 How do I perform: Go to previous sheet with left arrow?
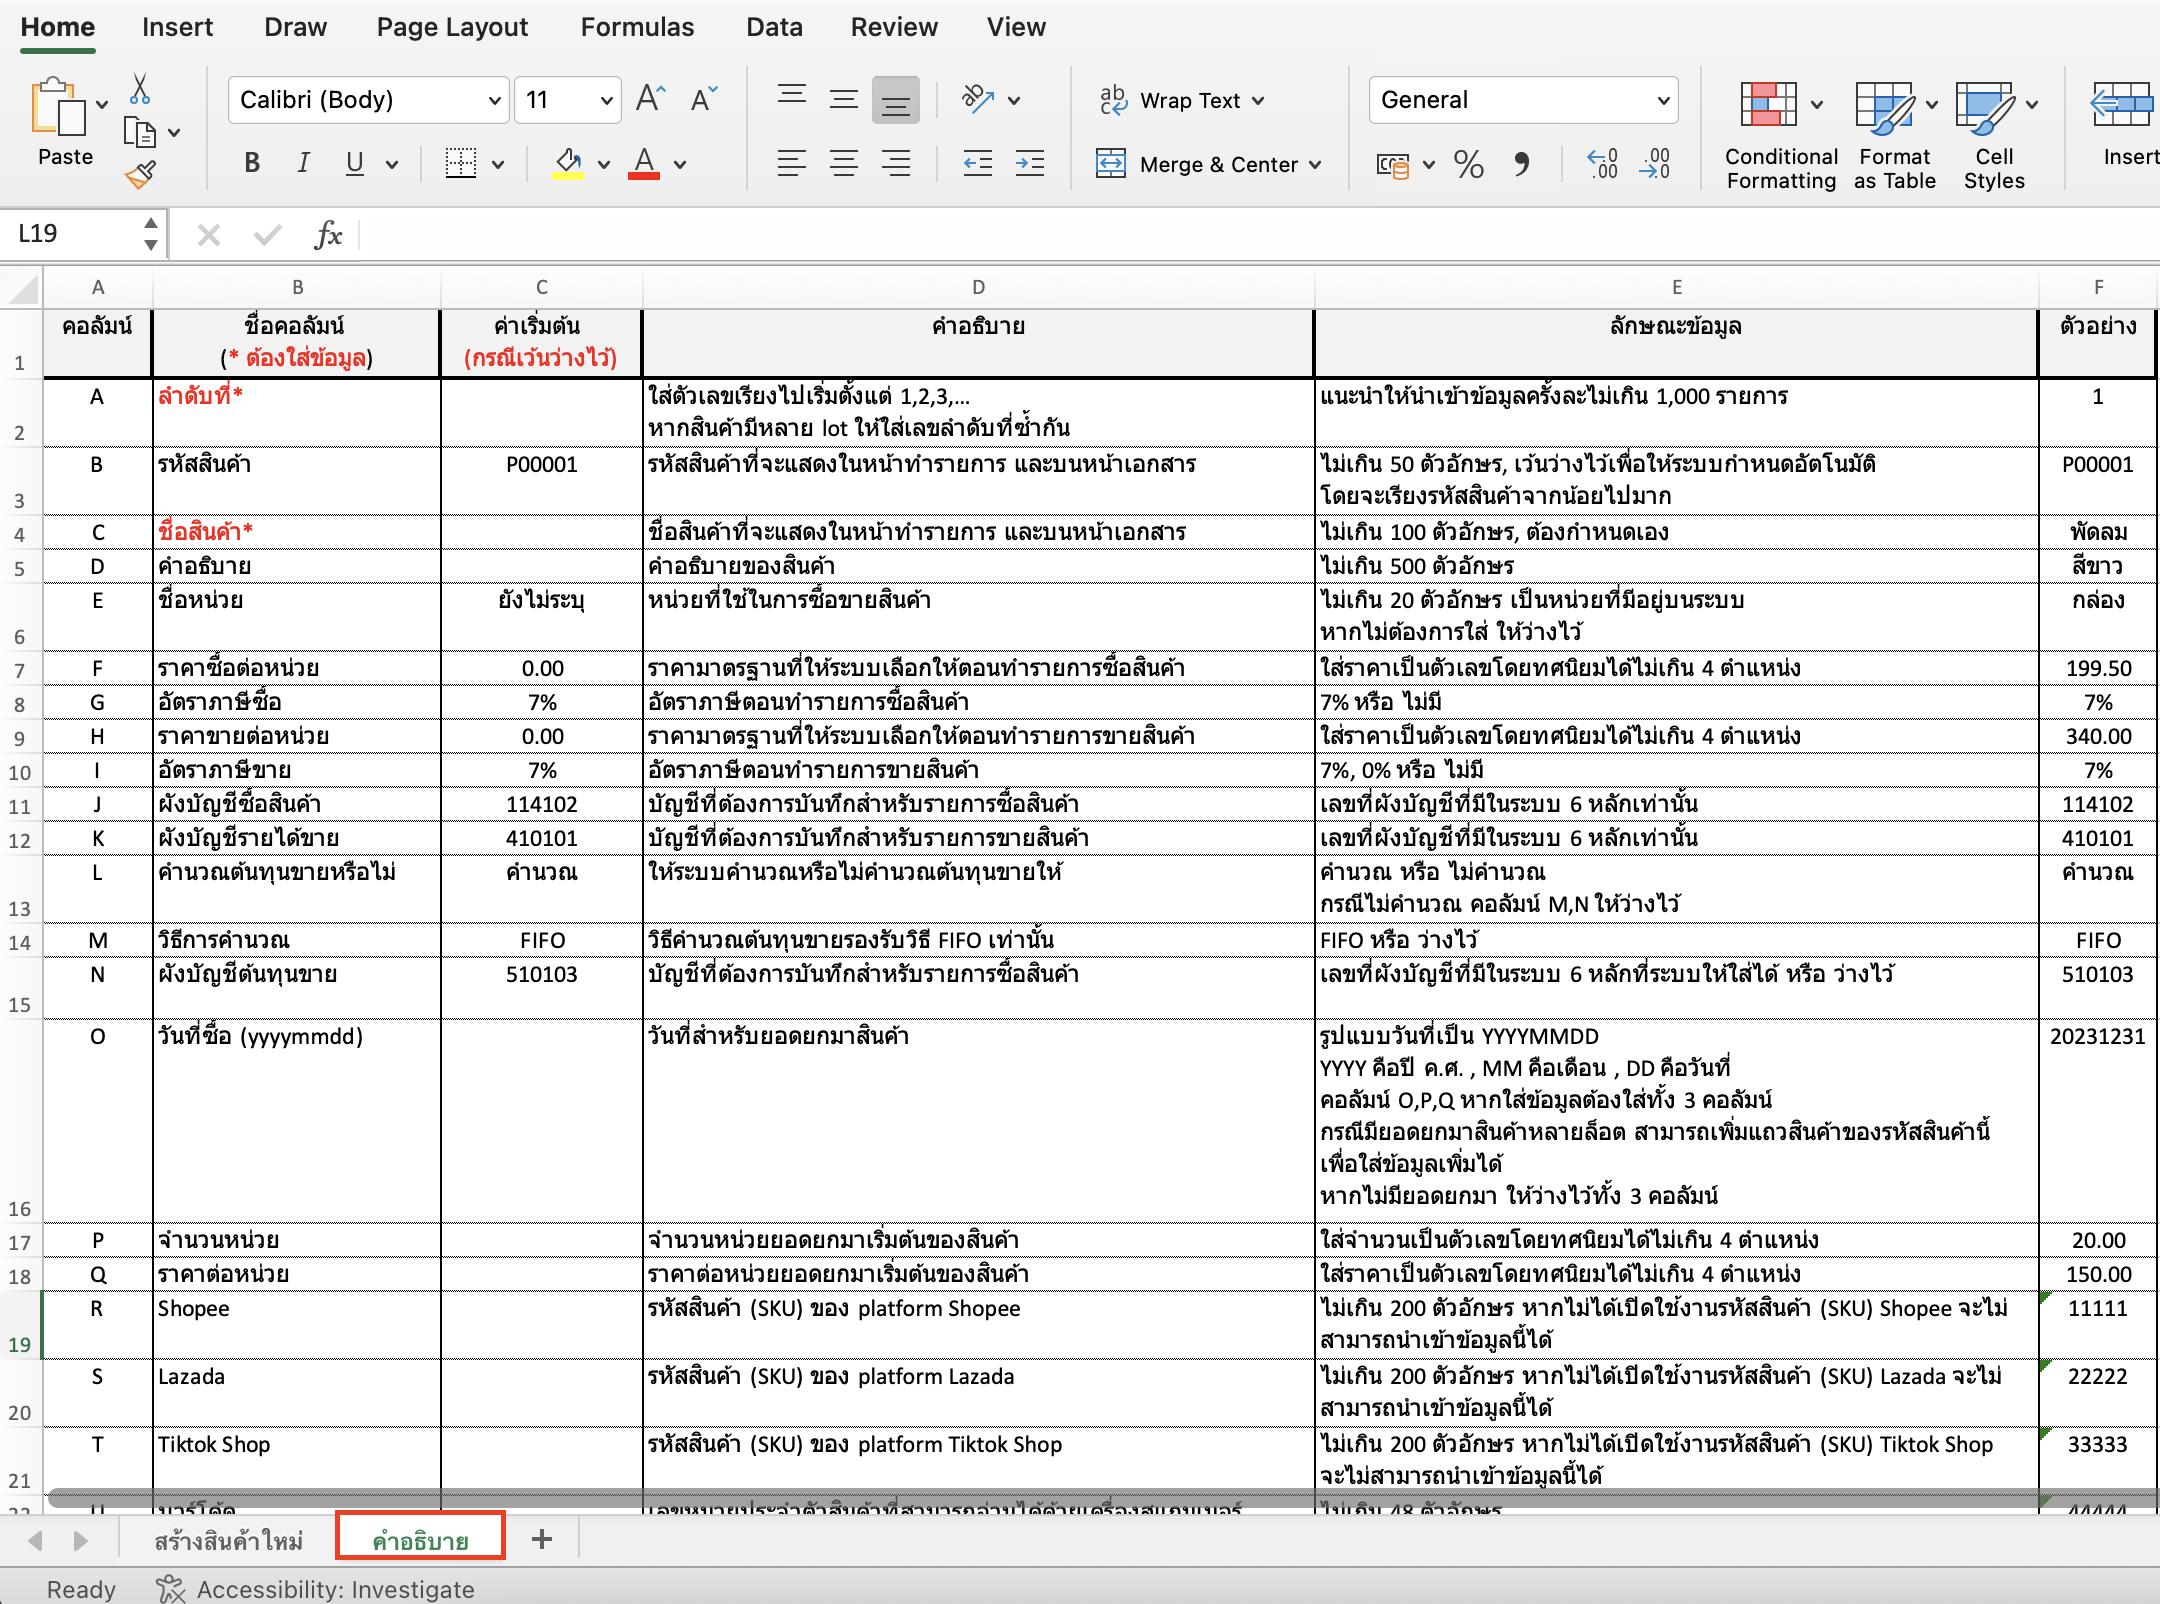pyautogui.click(x=35, y=1540)
